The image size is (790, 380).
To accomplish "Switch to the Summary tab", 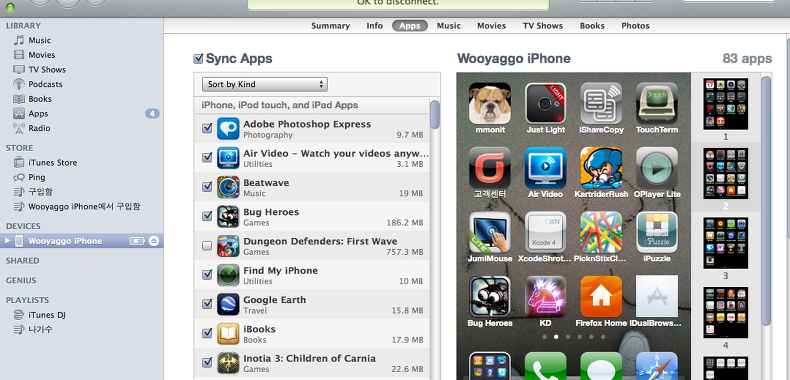I will (330, 26).
